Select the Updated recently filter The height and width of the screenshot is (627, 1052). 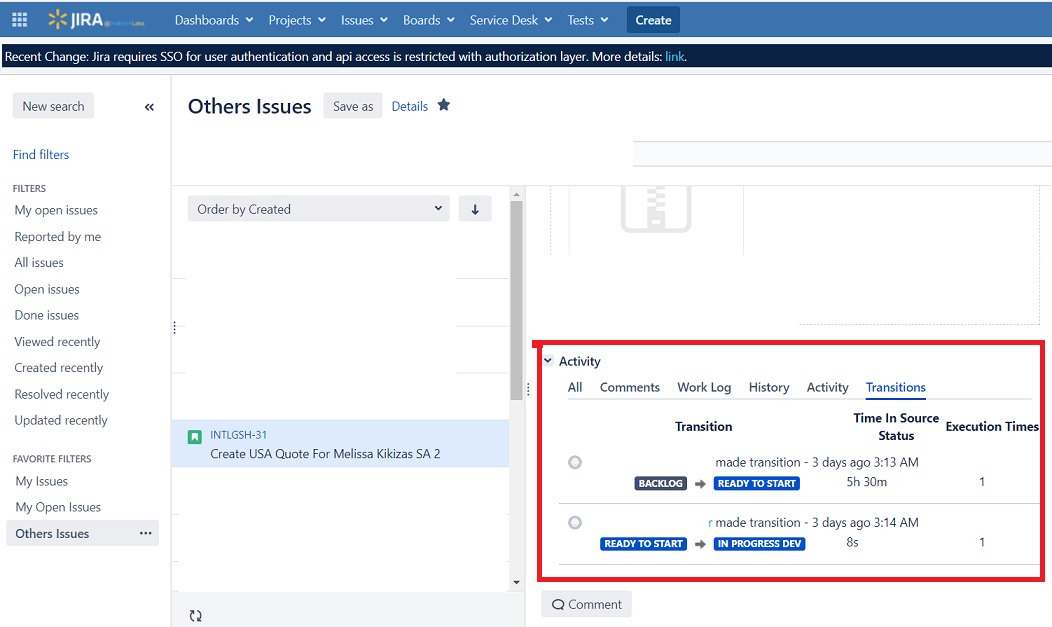61,420
